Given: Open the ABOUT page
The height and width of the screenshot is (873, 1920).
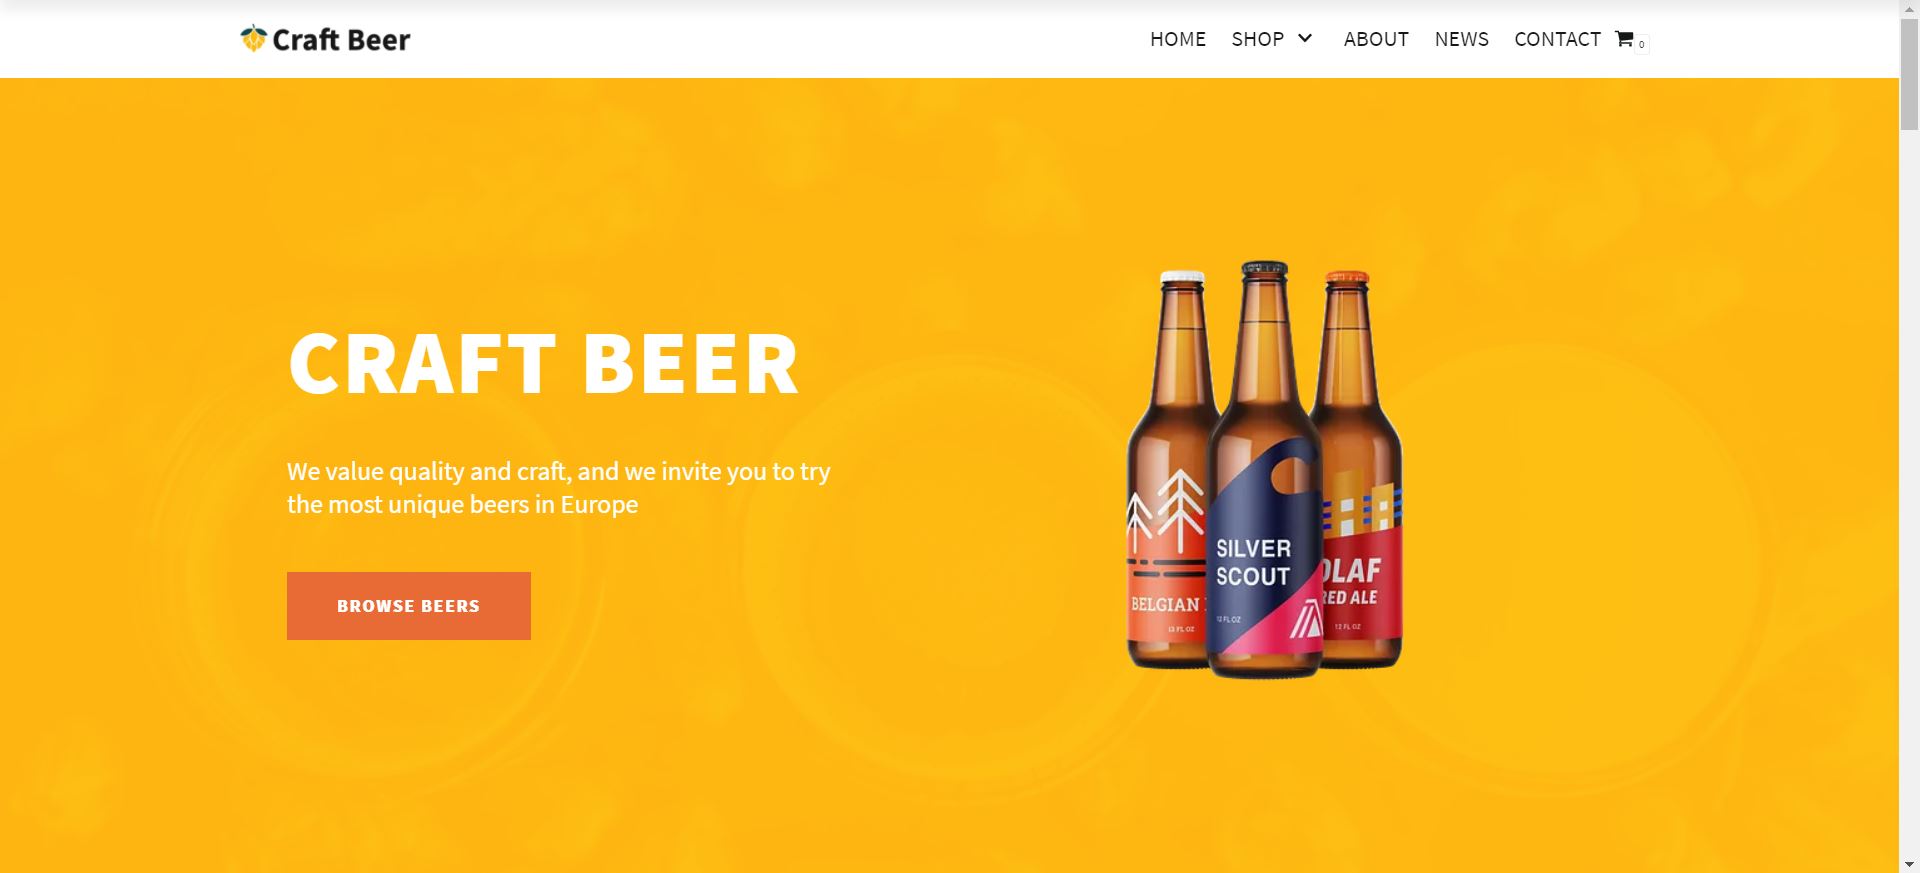Looking at the screenshot, I should 1376,39.
